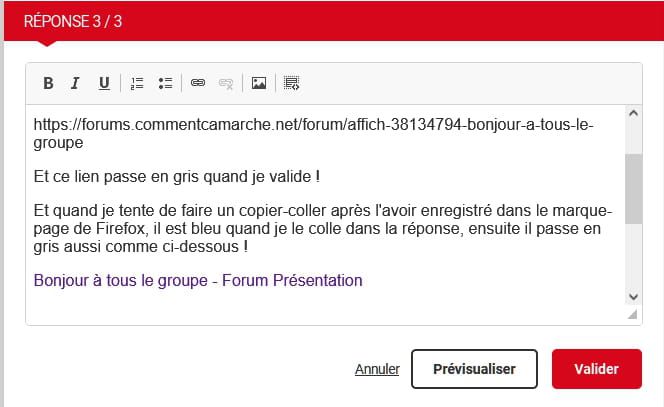Click the editor resize handle corner
This screenshot has width=664, height=407.
633,314
